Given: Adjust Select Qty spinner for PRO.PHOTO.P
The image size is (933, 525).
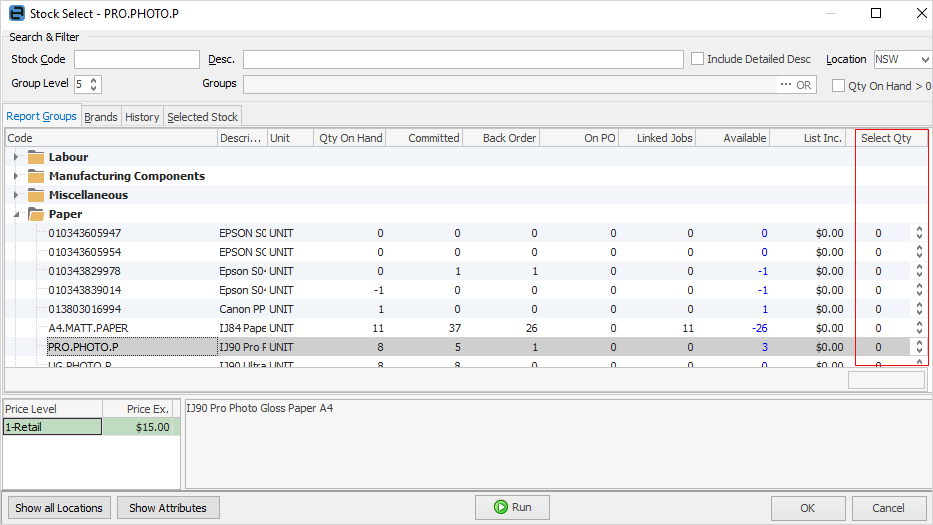Looking at the screenshot, I should pos(919,347).
